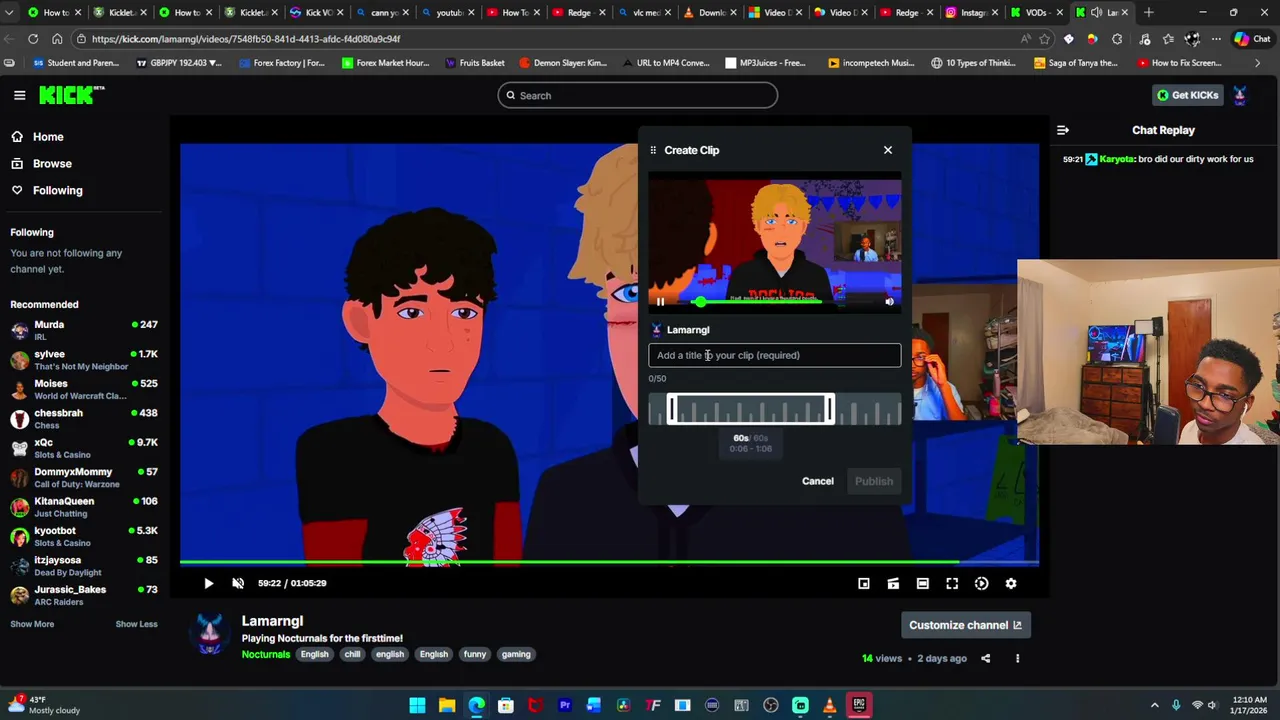Screen dimensions: 1280x720
Task: Cancel the clip creation
Action: click(817, 481)
